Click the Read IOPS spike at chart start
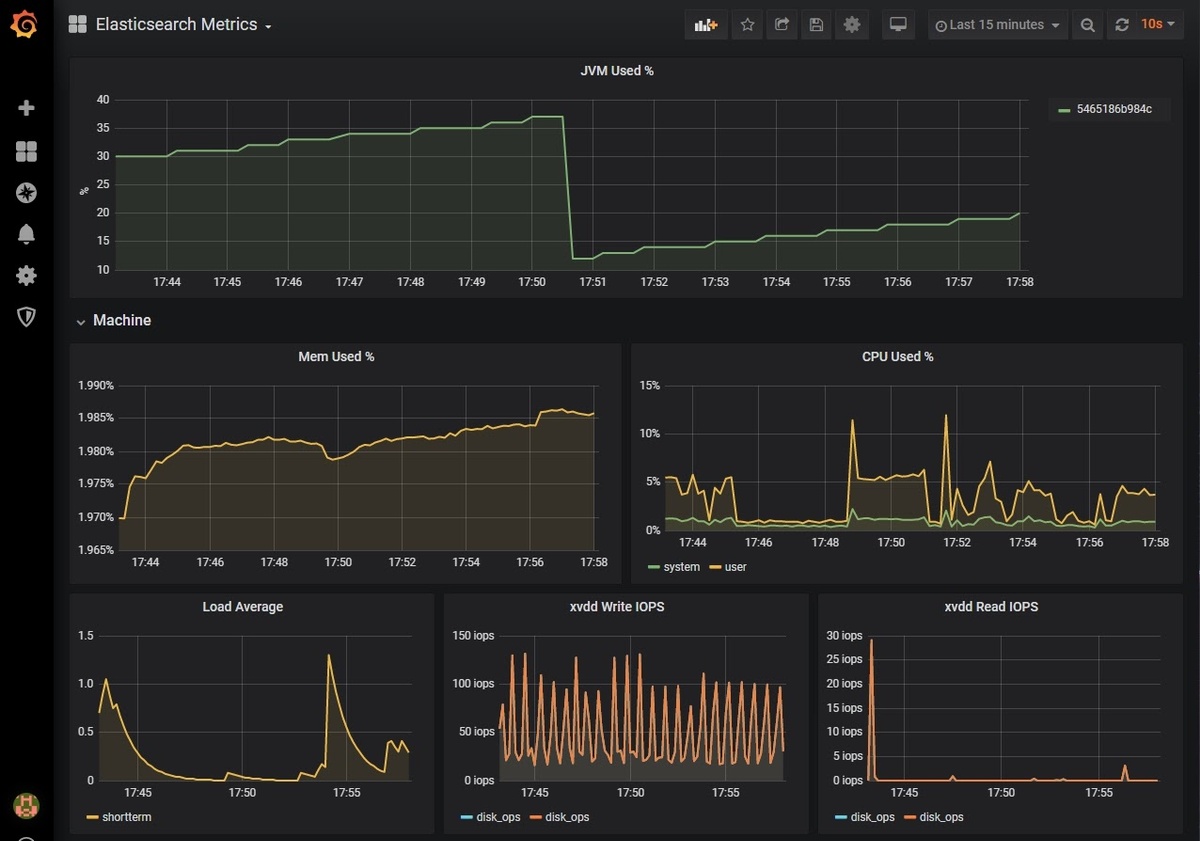The width and height of the screenshot is (1200, 841). (872, 640)
